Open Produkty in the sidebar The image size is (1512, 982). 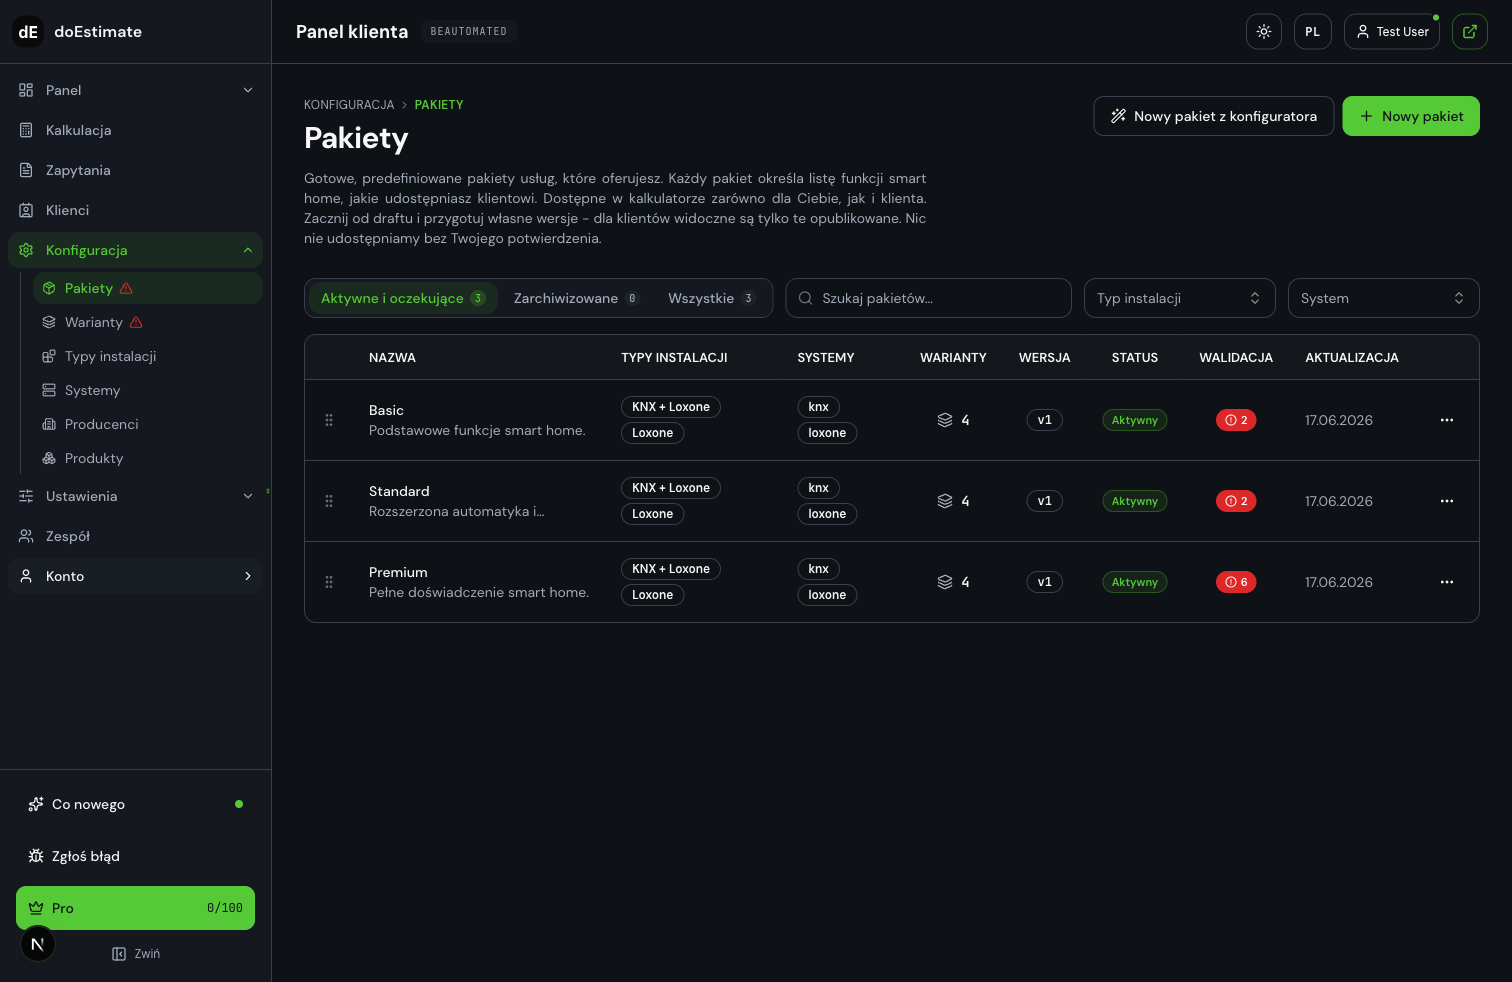148,458
